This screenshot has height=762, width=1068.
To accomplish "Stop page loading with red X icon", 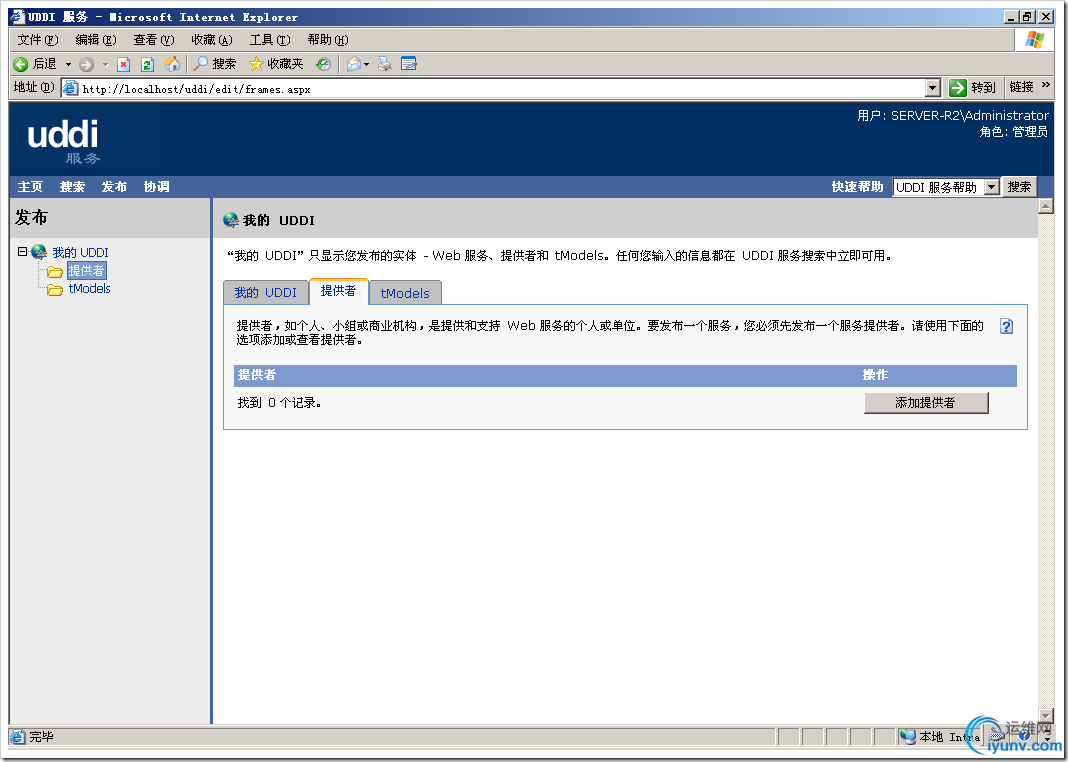I will [x=123, y=64].
